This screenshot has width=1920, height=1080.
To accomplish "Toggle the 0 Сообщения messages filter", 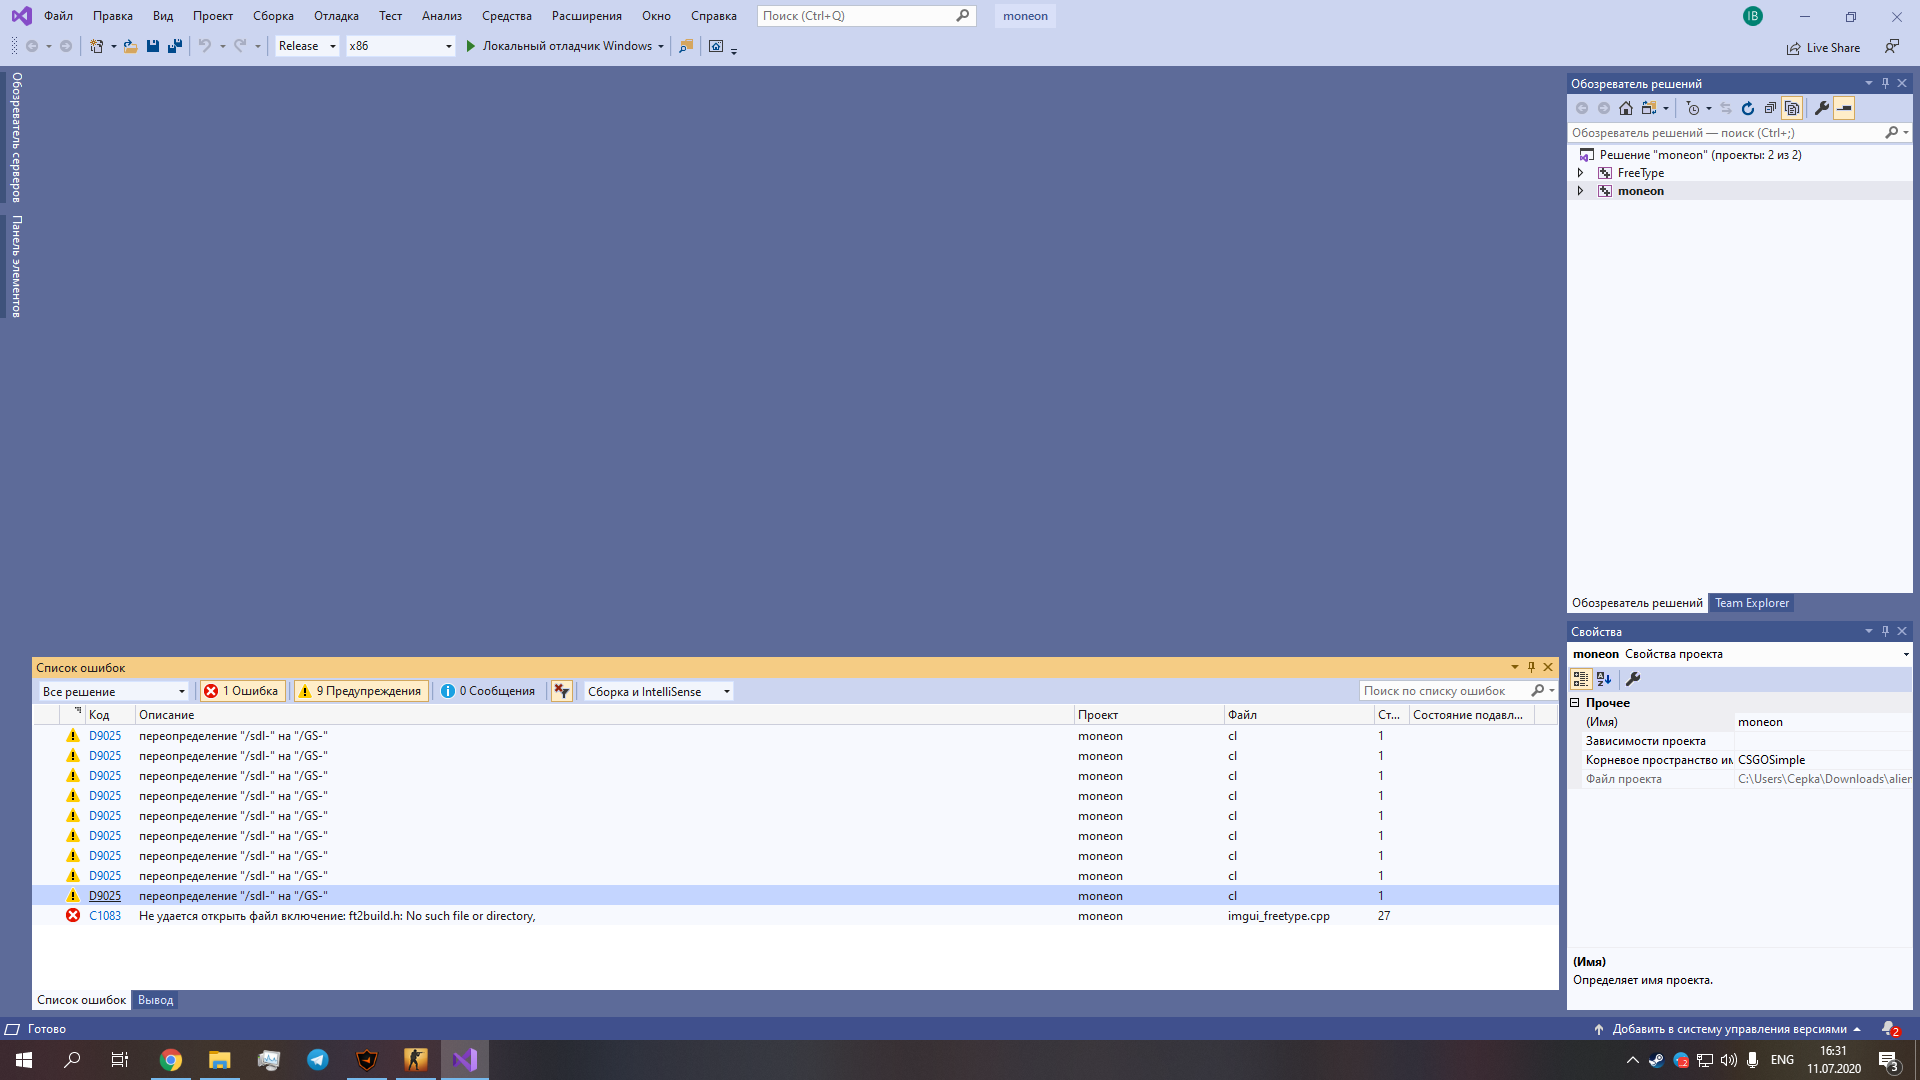I will (489, 691).
